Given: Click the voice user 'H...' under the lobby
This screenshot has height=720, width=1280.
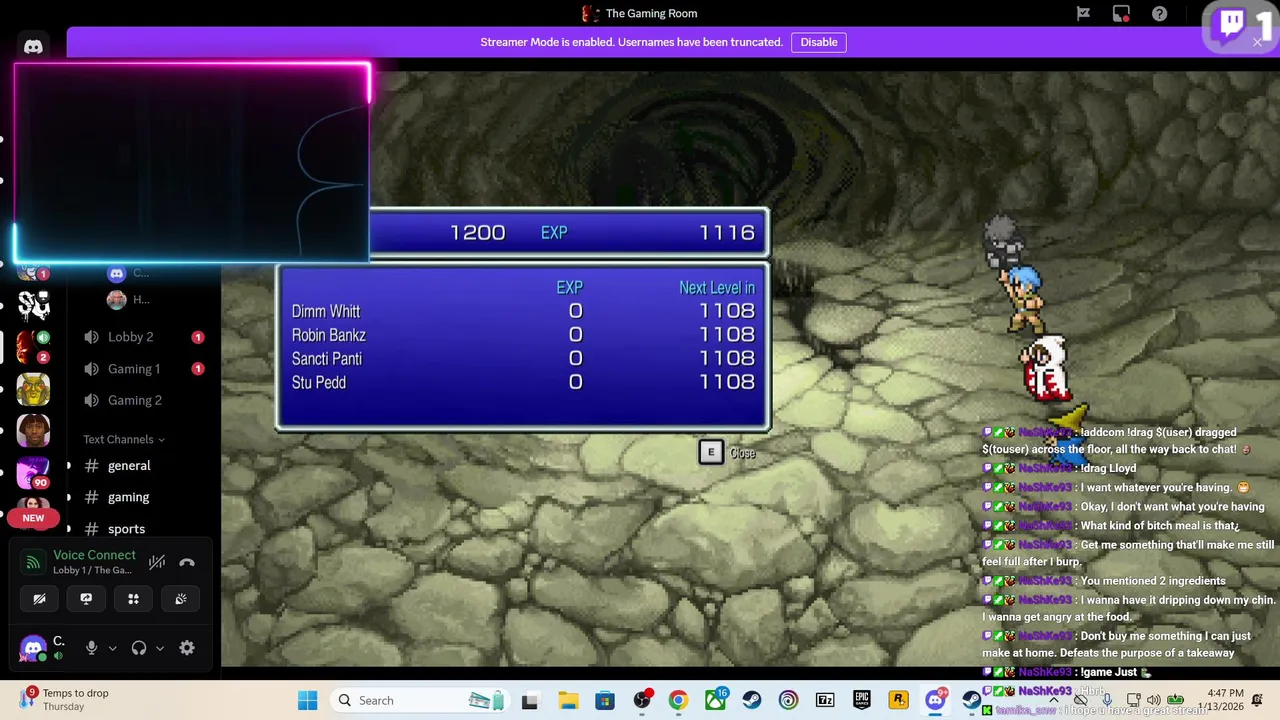Looking at the screenshot, I should (128, 299).
